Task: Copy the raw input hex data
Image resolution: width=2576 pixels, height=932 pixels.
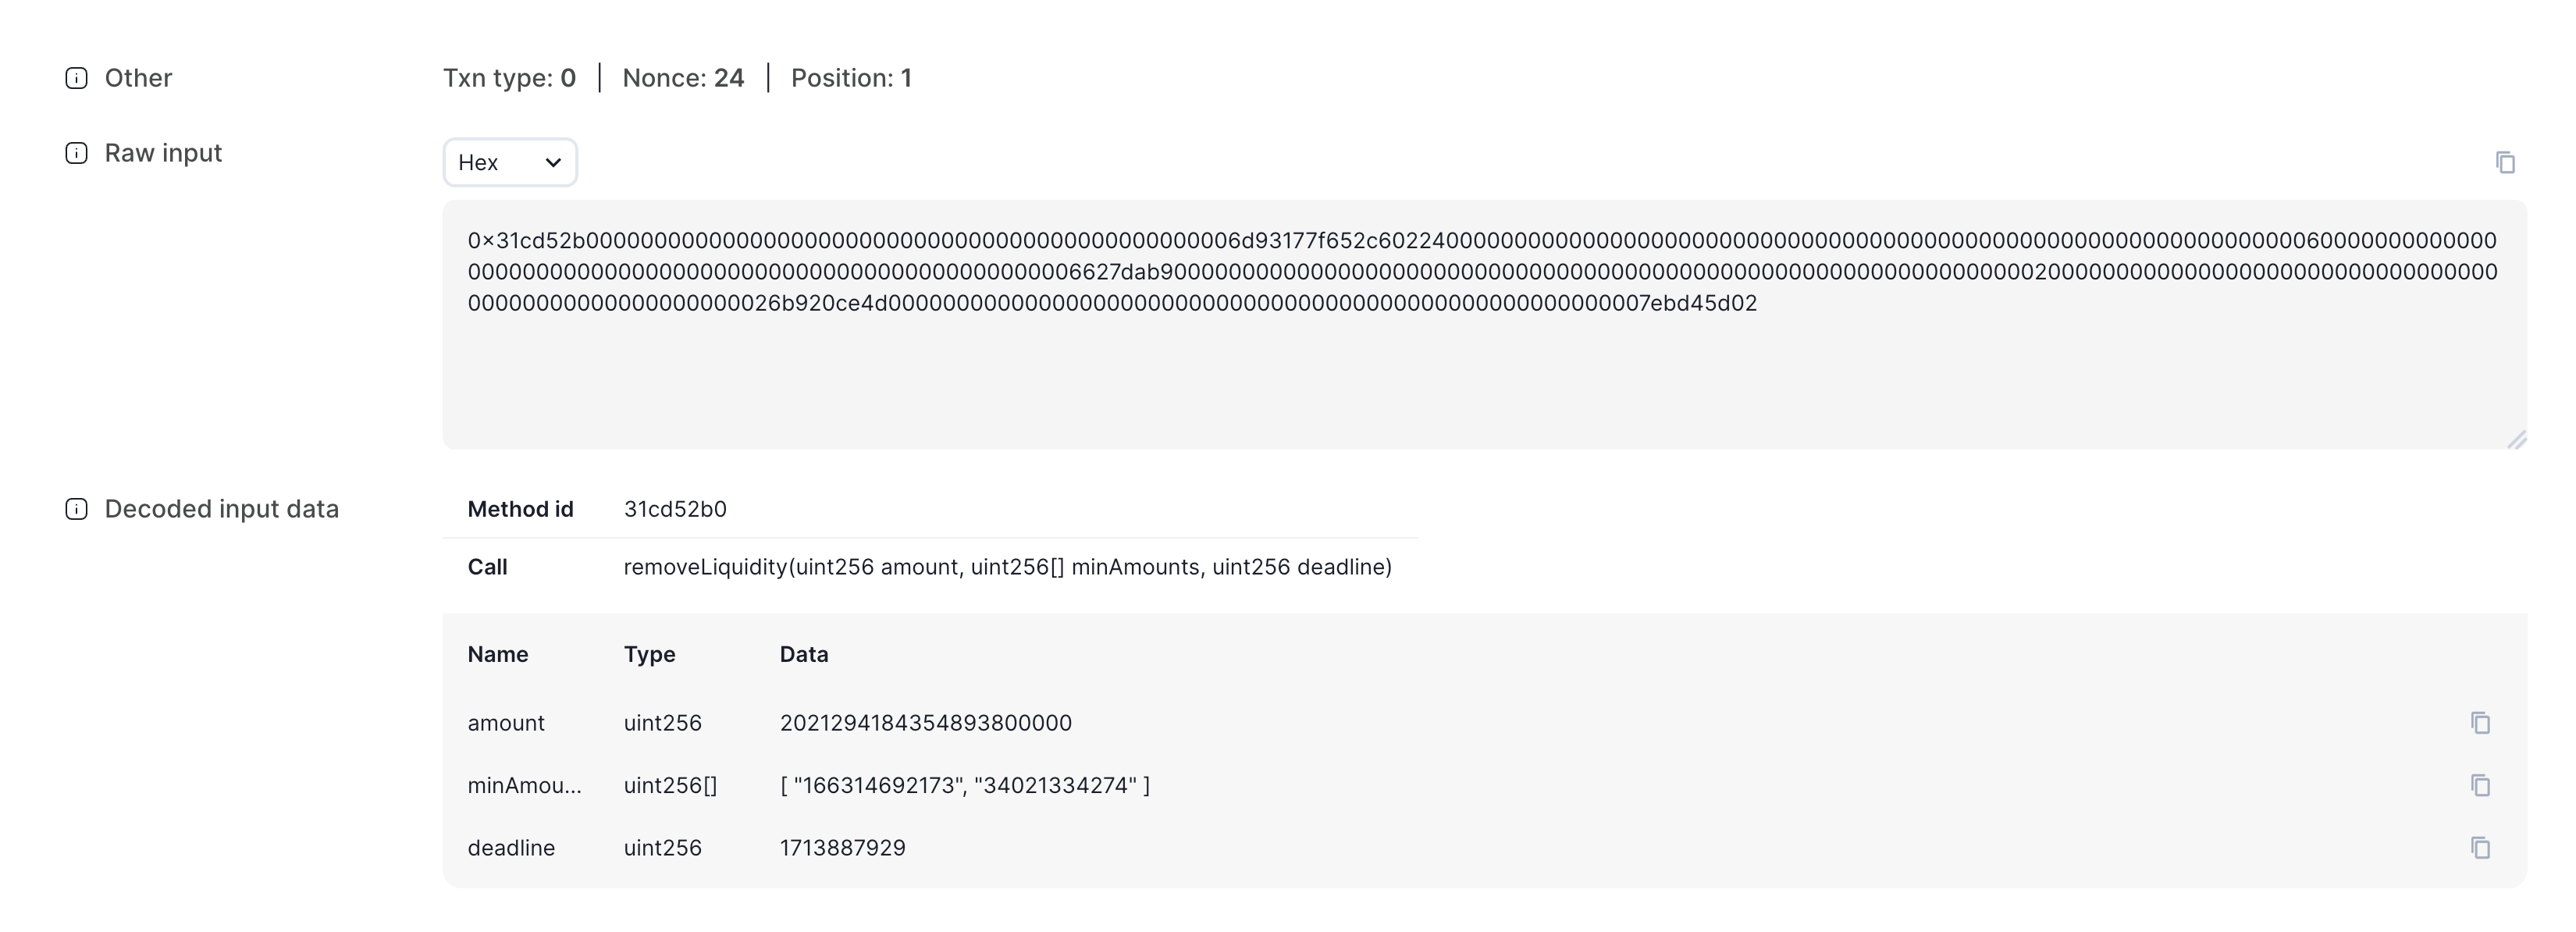Action: pos(2505,162)
